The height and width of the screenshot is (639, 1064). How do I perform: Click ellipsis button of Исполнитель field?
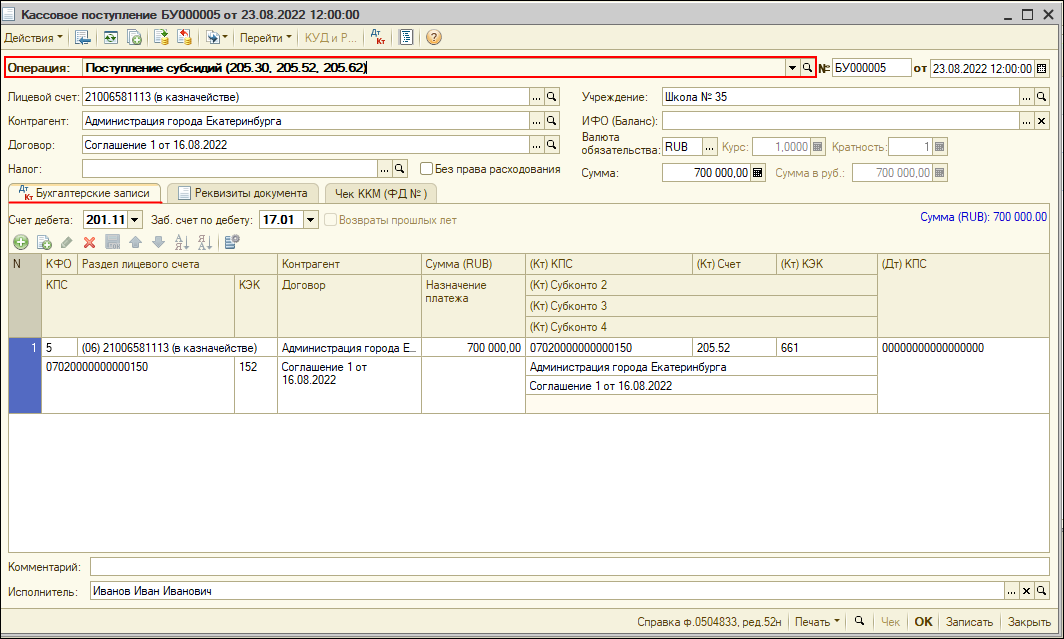click(1012, 591)
